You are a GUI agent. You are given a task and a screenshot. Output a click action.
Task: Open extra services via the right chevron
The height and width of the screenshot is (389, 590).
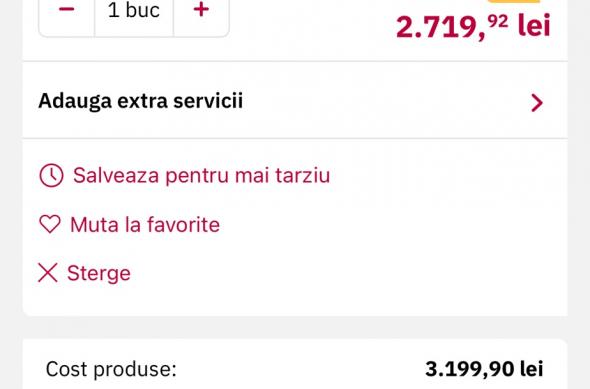click(x=537, y=102)
